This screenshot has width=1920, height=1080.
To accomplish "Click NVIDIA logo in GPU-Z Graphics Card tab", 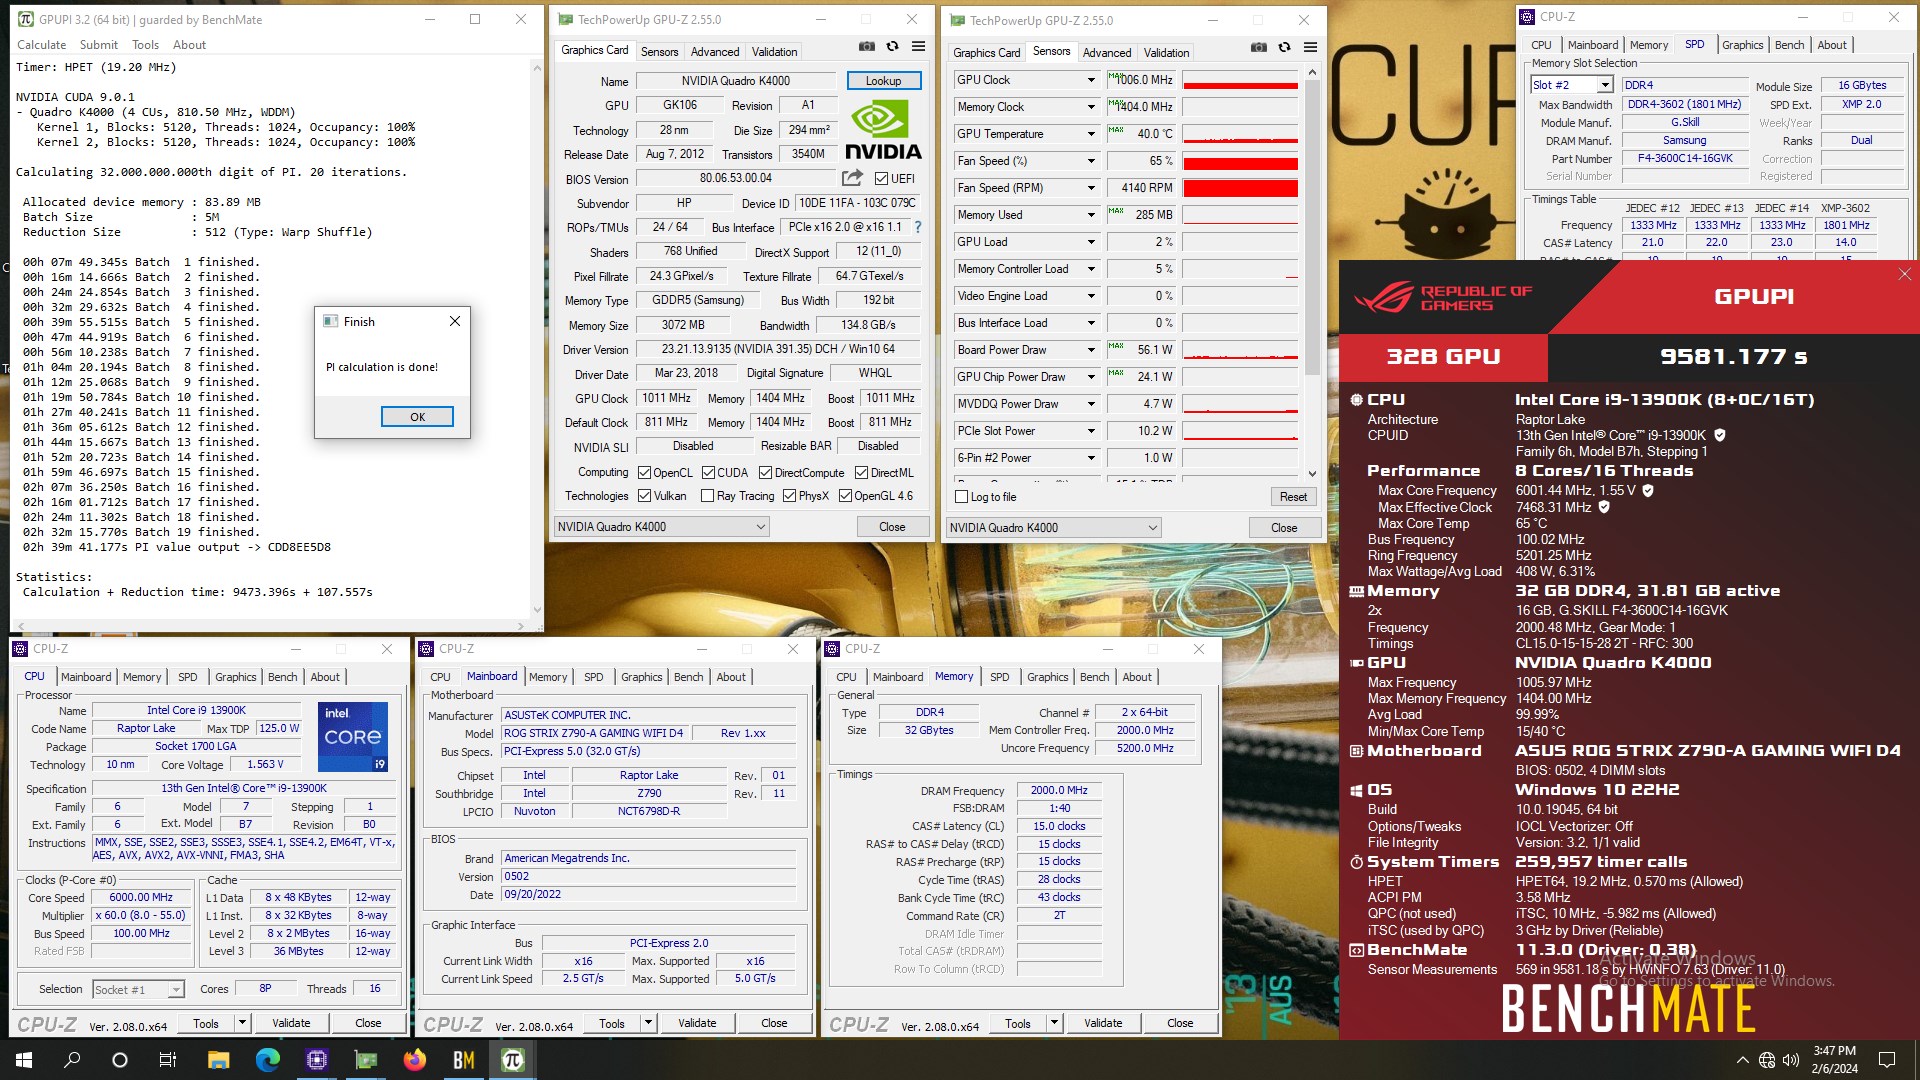I will [x=883, y=131].
